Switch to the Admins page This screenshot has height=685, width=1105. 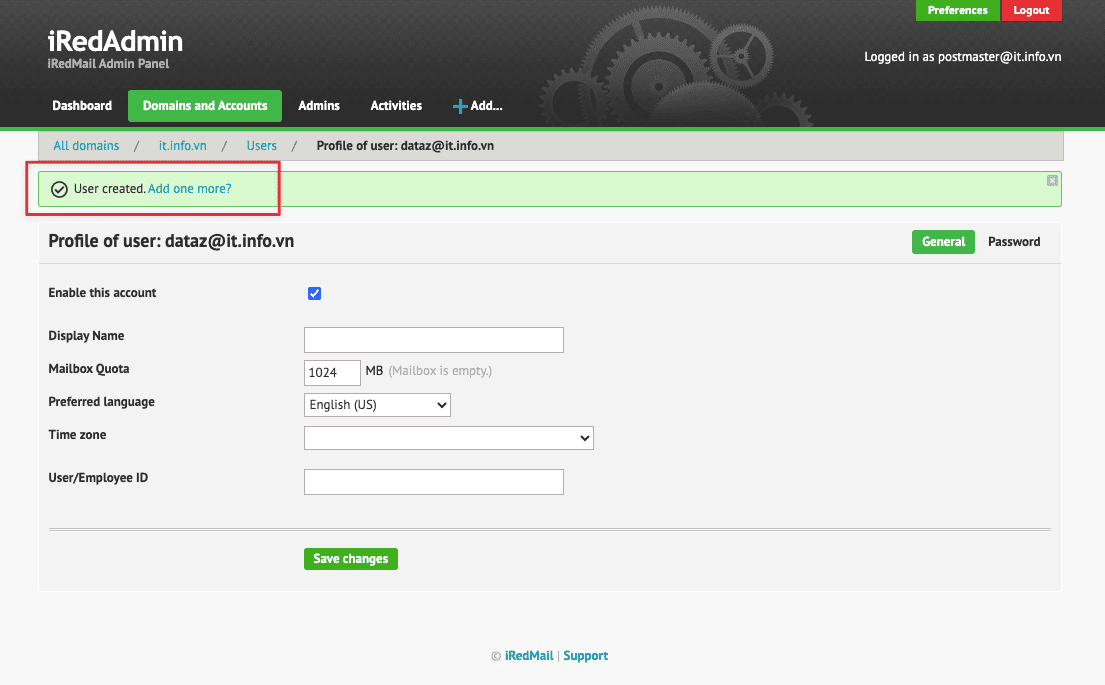point(319,106)
